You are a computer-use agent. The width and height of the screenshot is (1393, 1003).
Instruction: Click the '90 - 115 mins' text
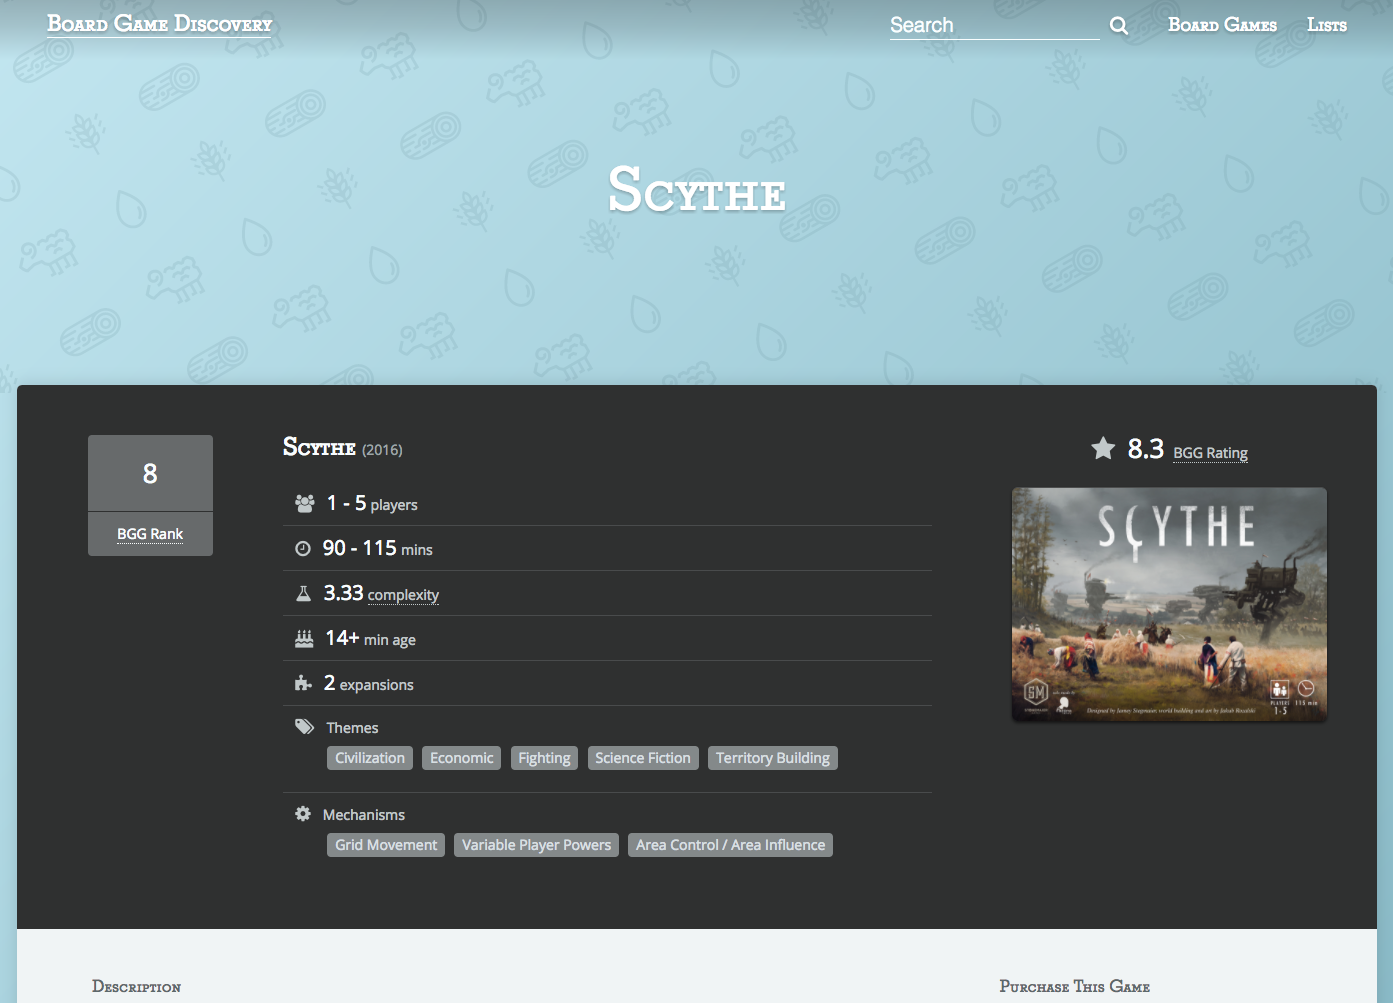(377, 549)
